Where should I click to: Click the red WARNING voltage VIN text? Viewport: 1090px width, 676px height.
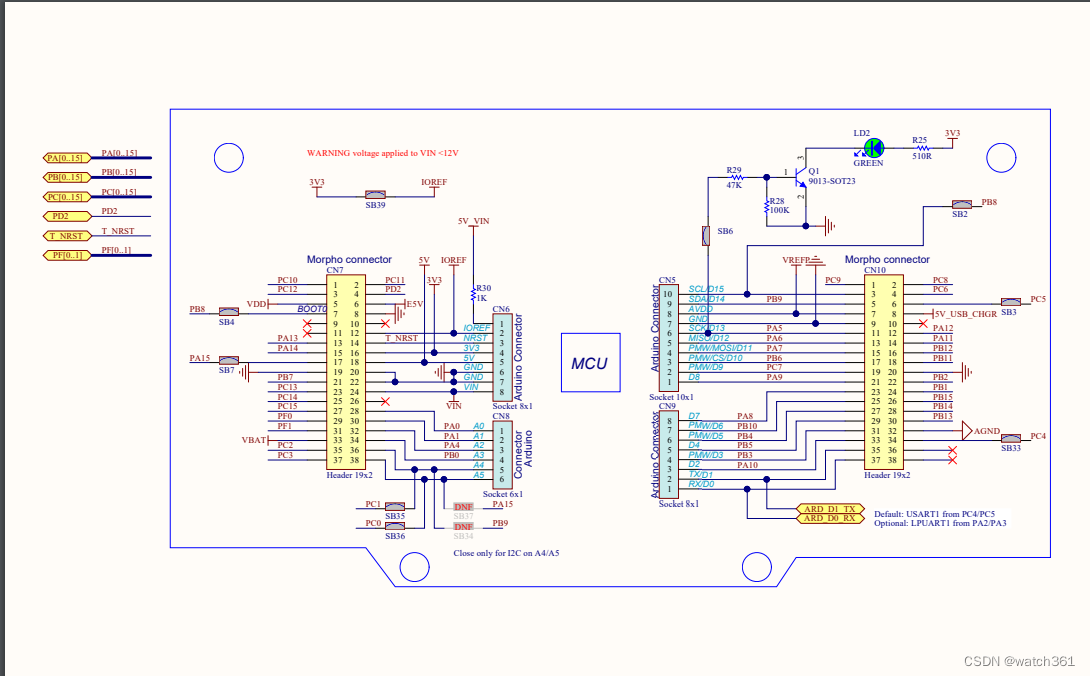coord(382,153)
